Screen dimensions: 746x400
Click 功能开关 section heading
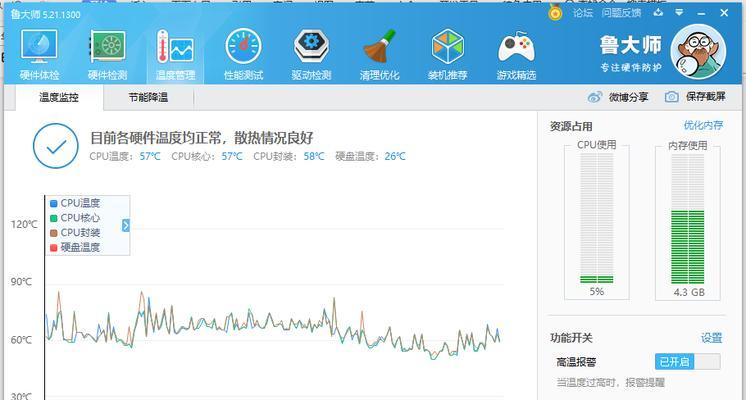(571, 338)
